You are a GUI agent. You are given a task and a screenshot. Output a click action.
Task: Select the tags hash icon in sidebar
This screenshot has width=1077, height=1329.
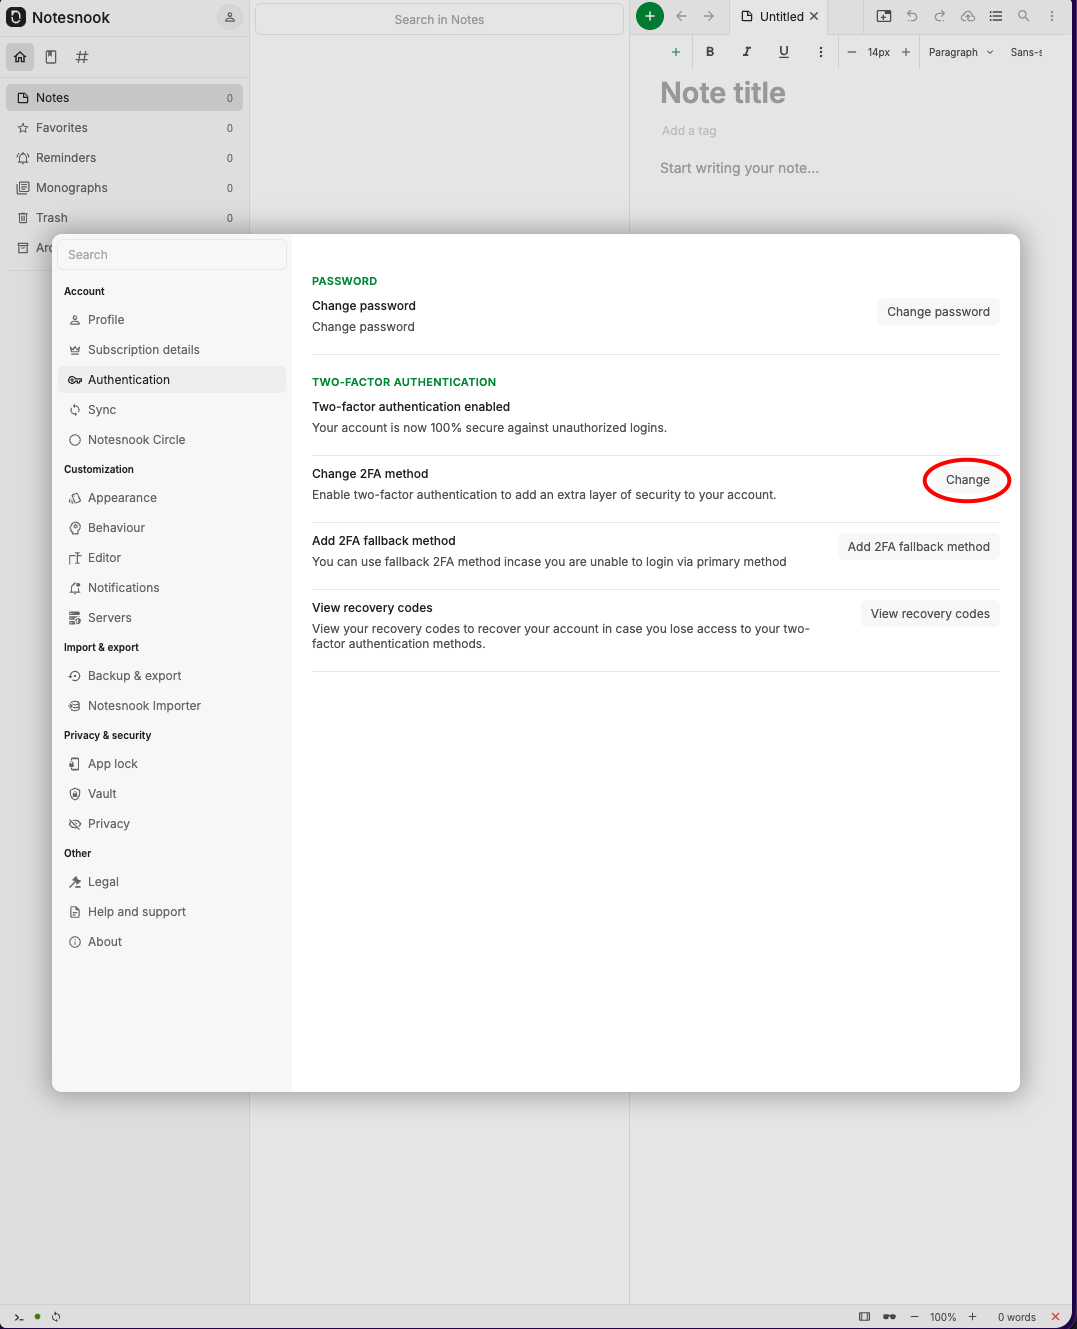point(82,57)
